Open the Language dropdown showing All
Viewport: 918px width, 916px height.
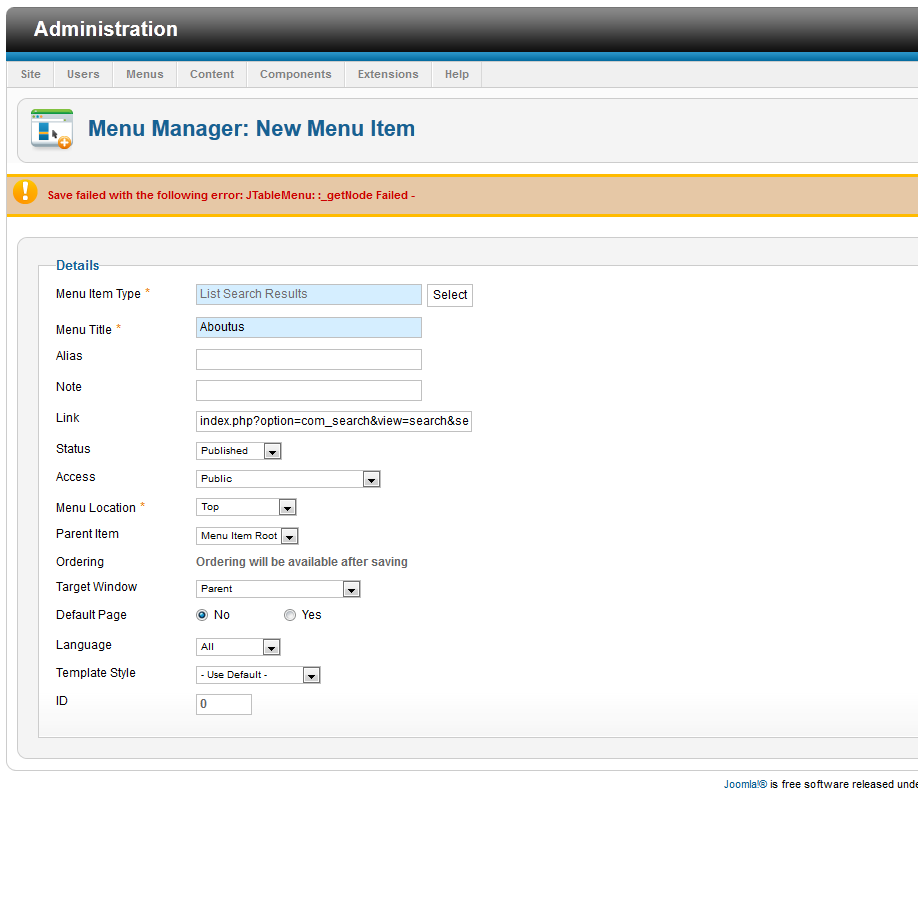(238, 647)
